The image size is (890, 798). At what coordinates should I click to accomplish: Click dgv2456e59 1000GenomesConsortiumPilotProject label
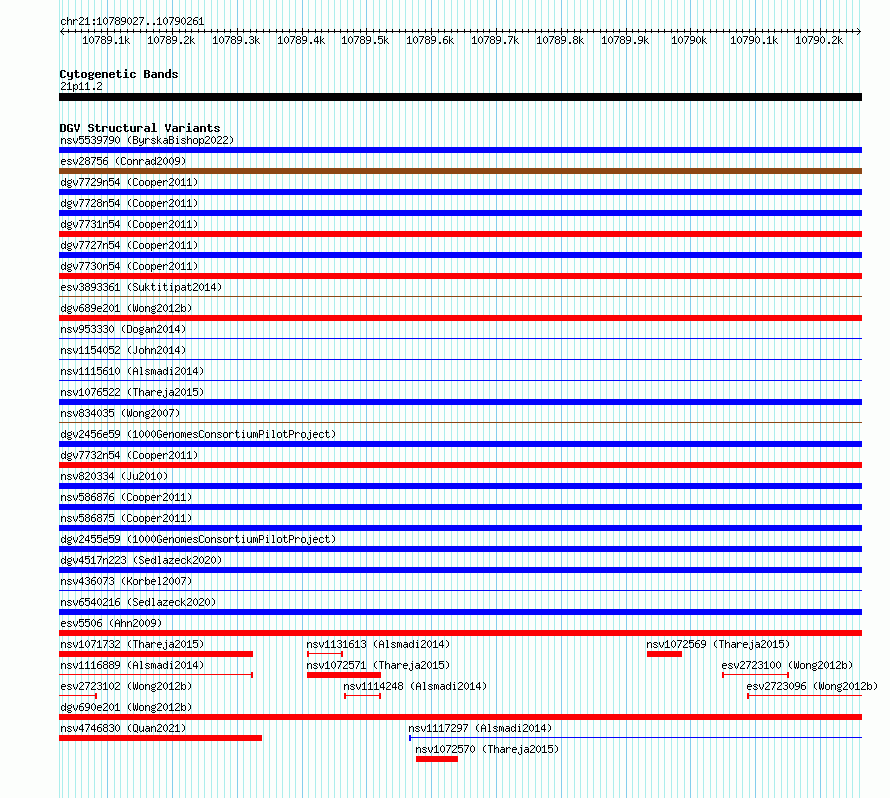click(x=198, y=434)
